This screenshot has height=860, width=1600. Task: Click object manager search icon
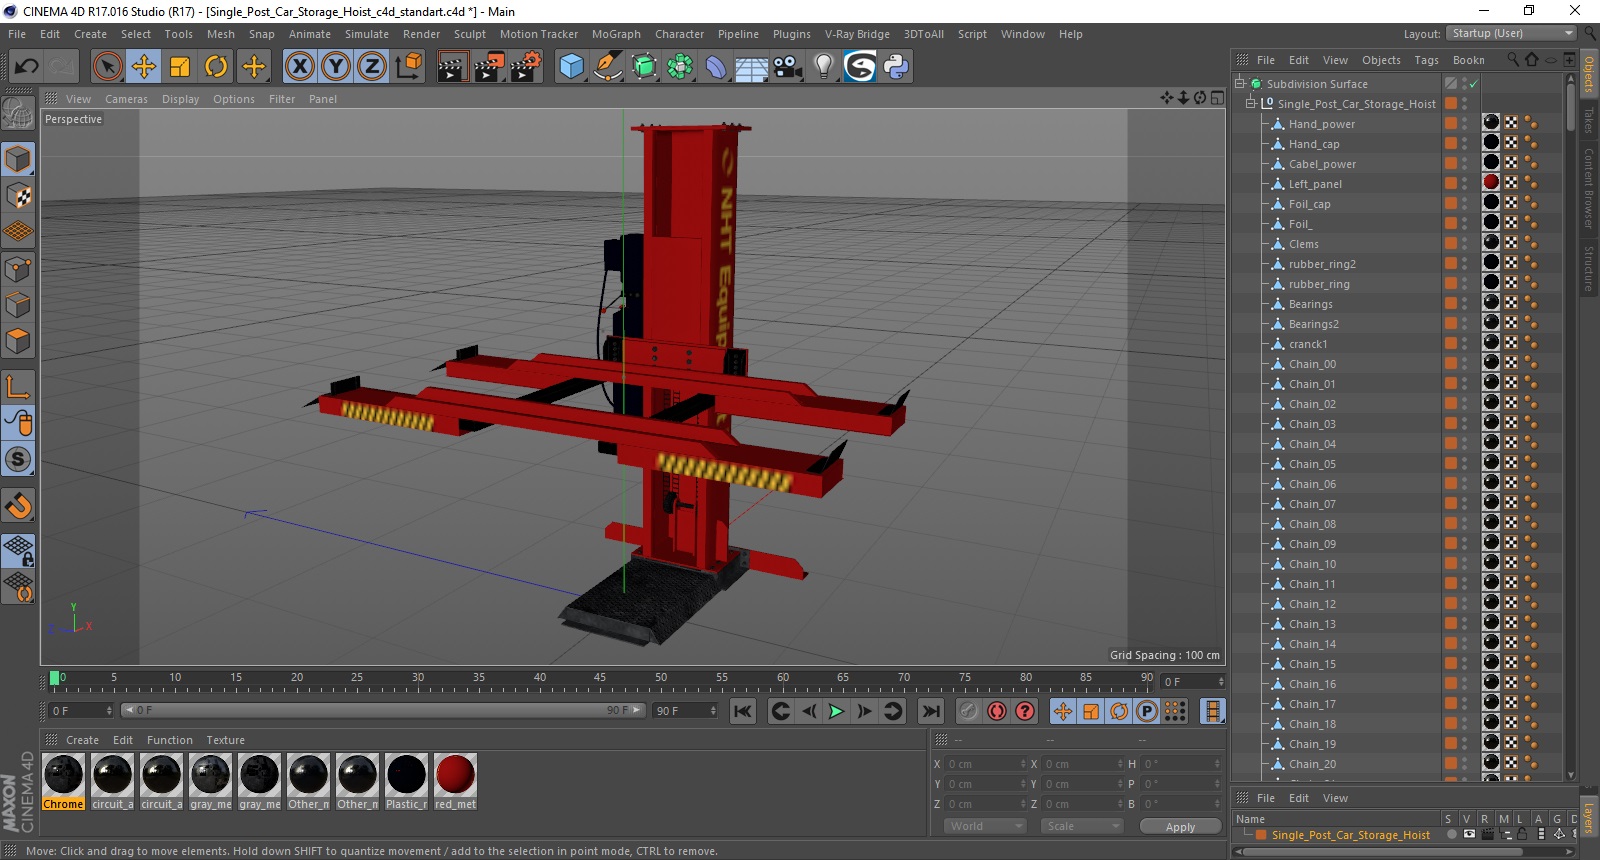point(1512,60)
